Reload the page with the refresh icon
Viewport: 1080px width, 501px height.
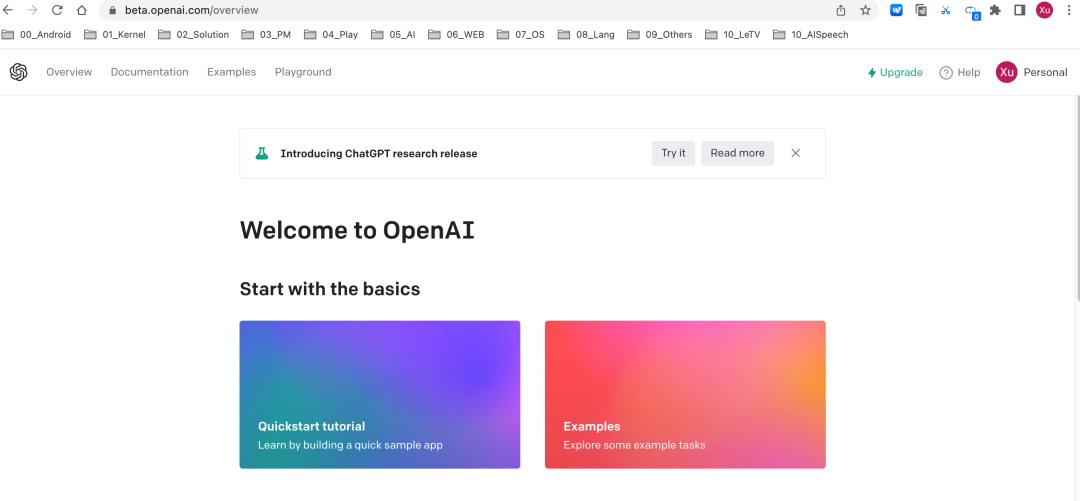click(x=57, y=10)
